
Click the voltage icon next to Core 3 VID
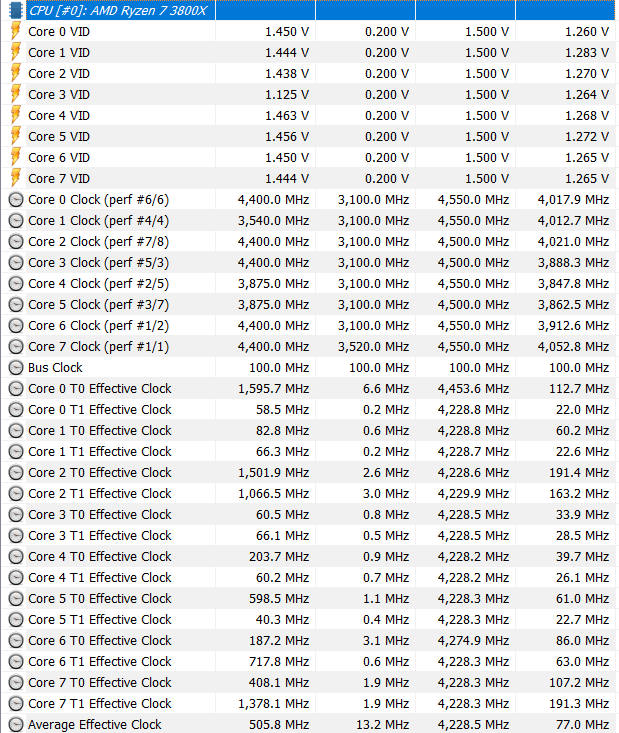pos(16,94)
